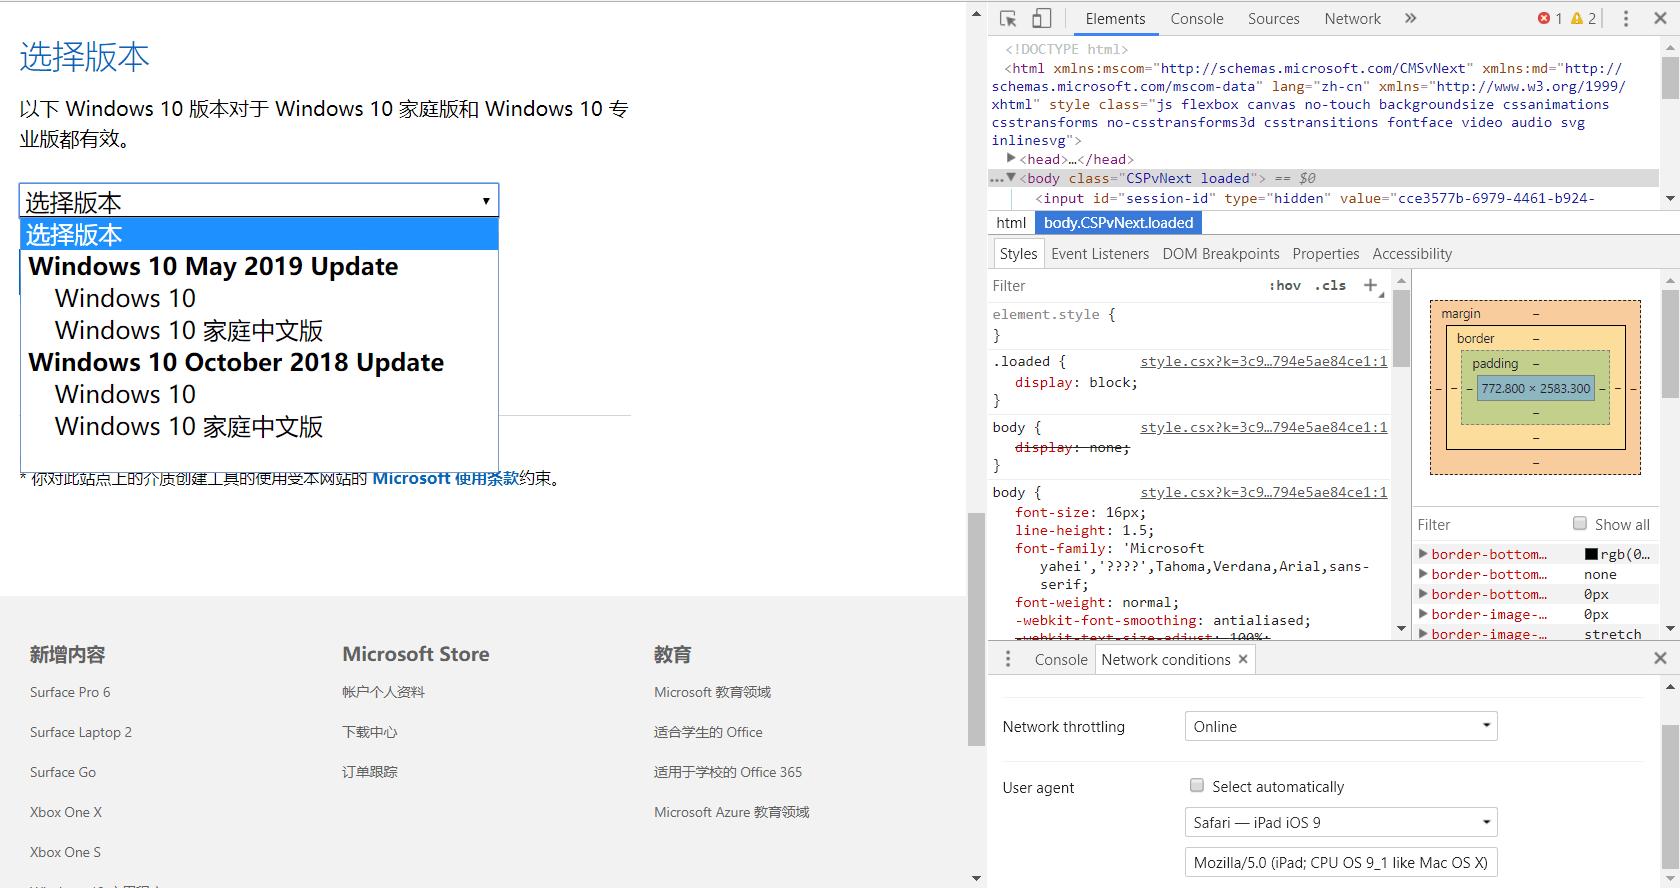Open the Properties sidebar tab
This screenshot has height=888, width=1680.
(x=1325, y=253)
